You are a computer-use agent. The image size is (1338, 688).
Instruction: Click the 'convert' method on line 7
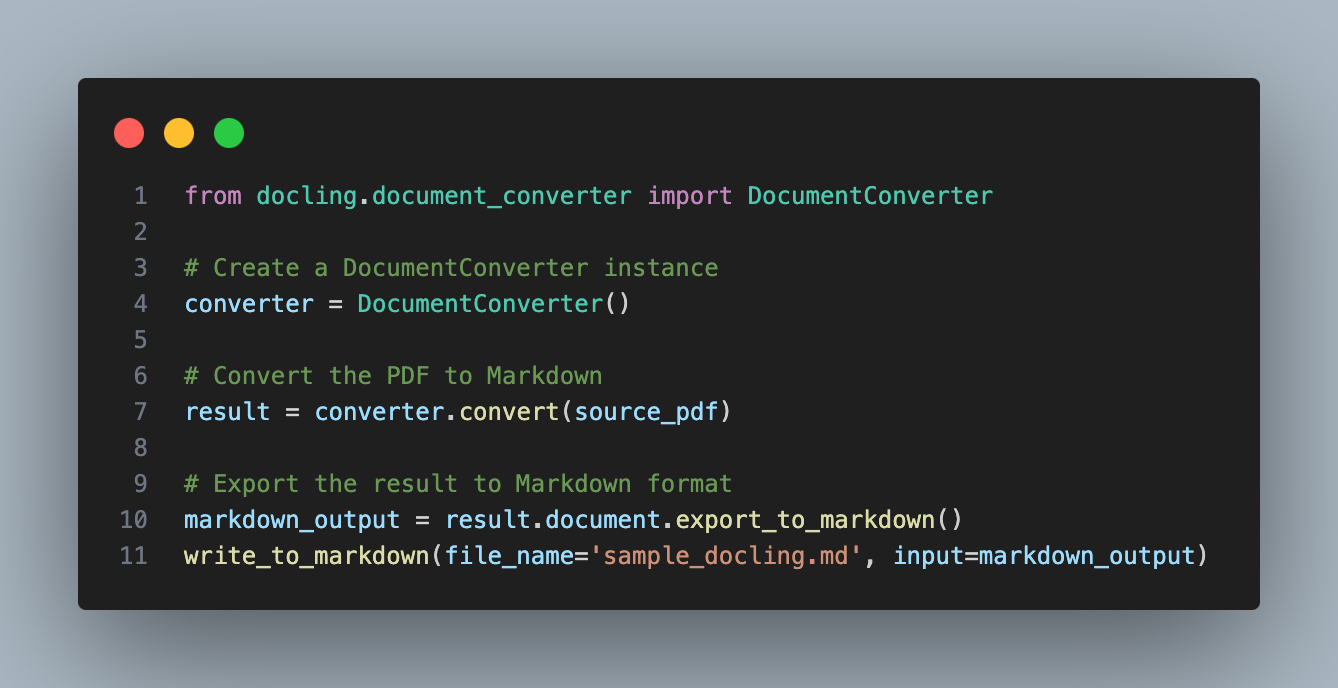pos(509,412)
